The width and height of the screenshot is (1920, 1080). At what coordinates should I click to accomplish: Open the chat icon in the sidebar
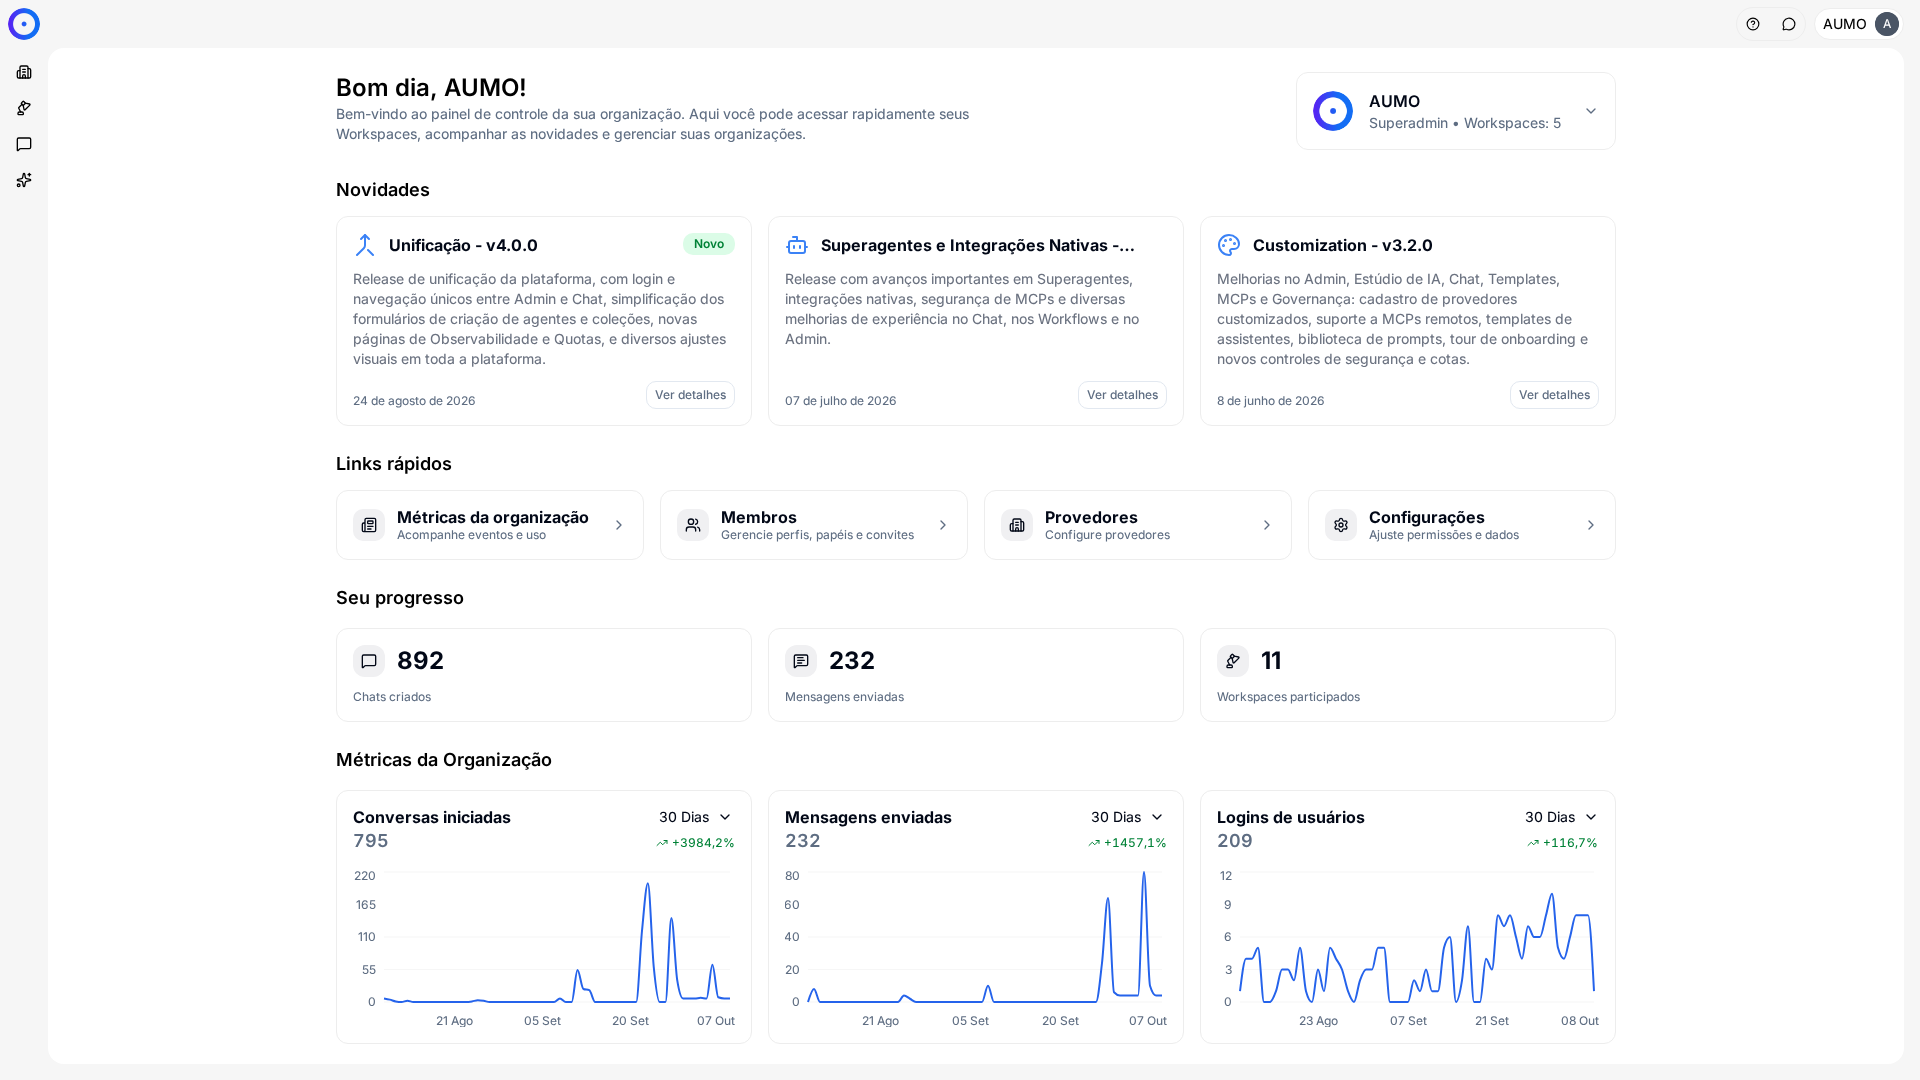[24, 144]
